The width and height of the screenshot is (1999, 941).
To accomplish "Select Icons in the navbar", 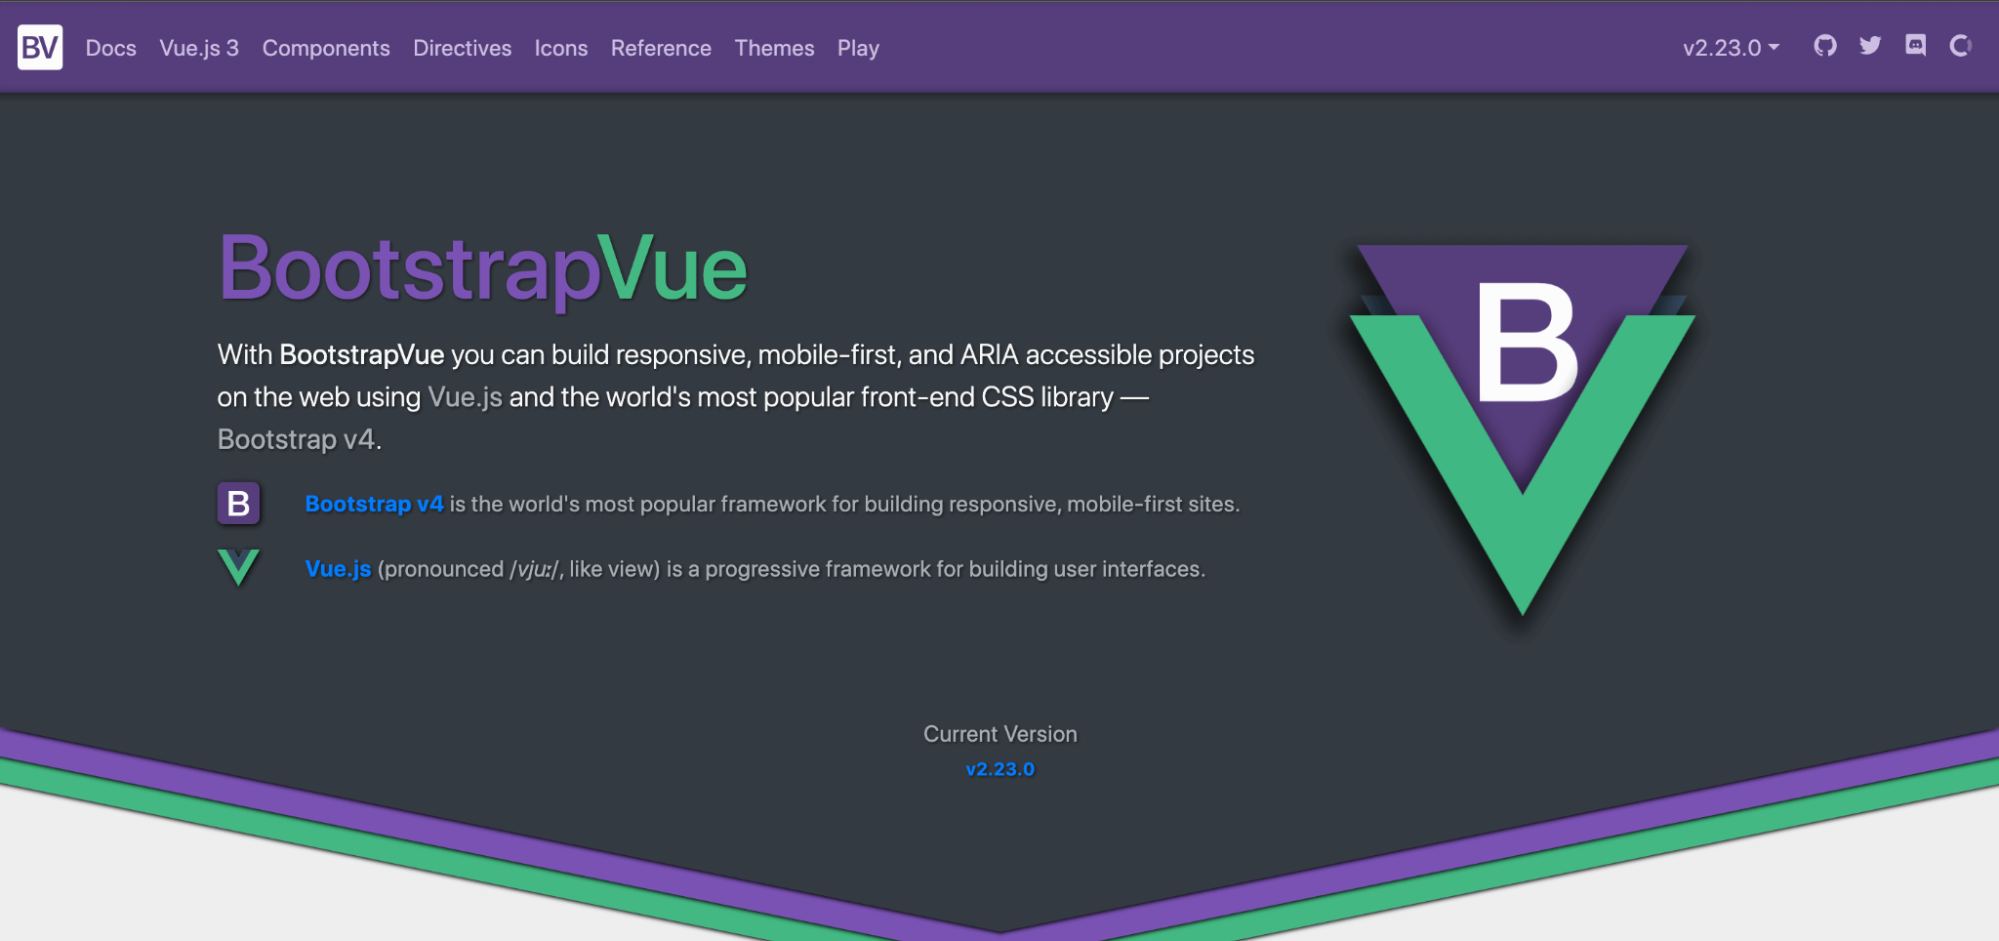I will [x=561, y=48].
